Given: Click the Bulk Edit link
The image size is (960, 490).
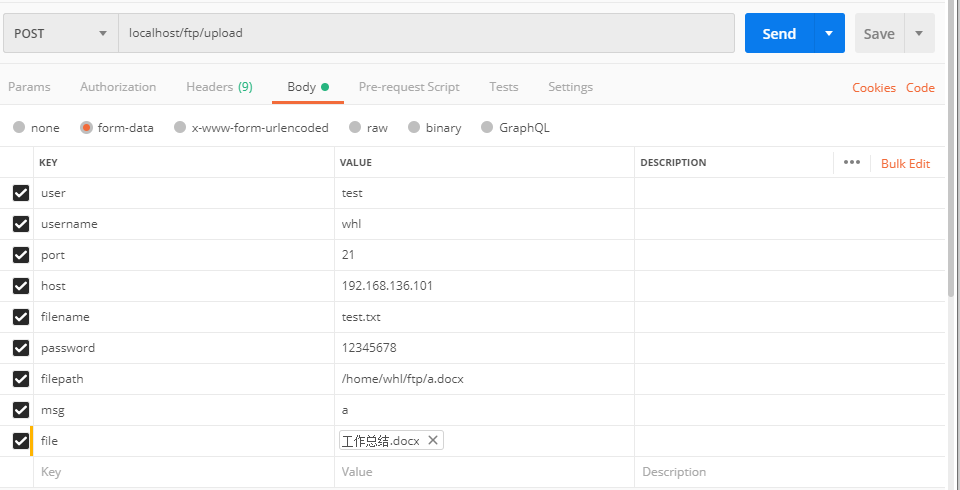Looking at the screenshot, I should tap(905, 163).
